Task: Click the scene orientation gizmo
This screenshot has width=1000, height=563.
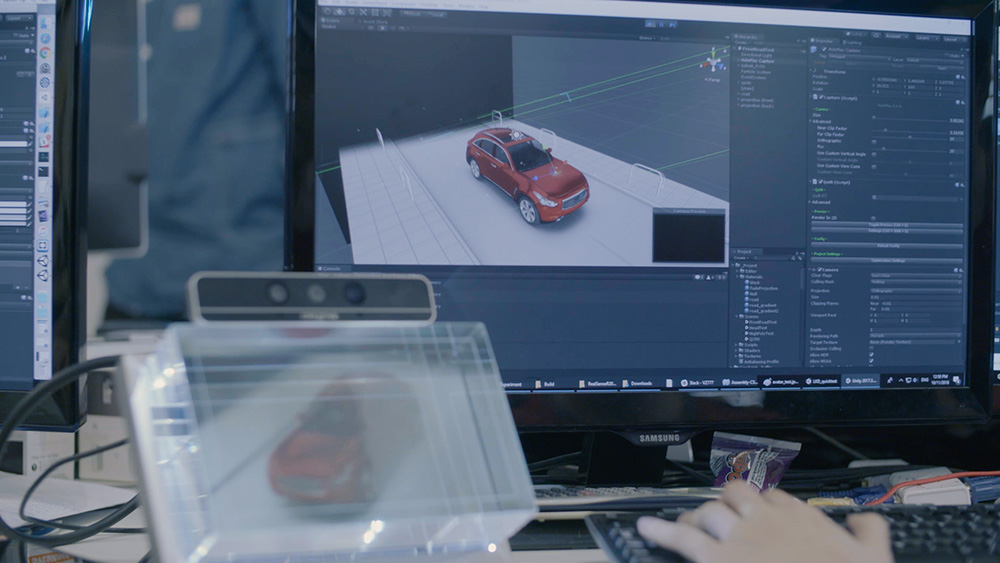Action: pyautogui.click(x=713, y=60)
